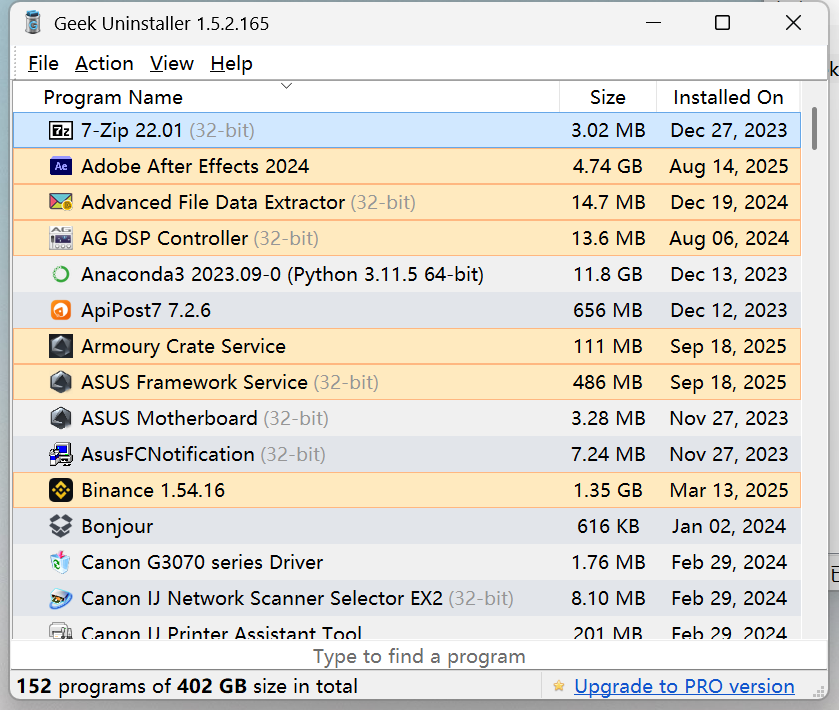
Task: Click the Armoury Crate Service icon
Action: [x=60, y=346]
